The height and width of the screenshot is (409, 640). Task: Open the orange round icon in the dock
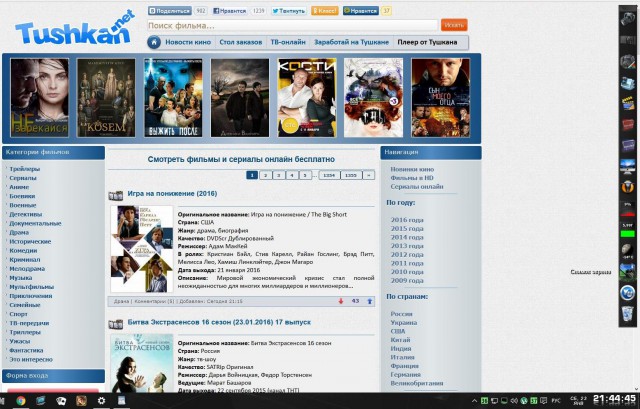[627, 187]
